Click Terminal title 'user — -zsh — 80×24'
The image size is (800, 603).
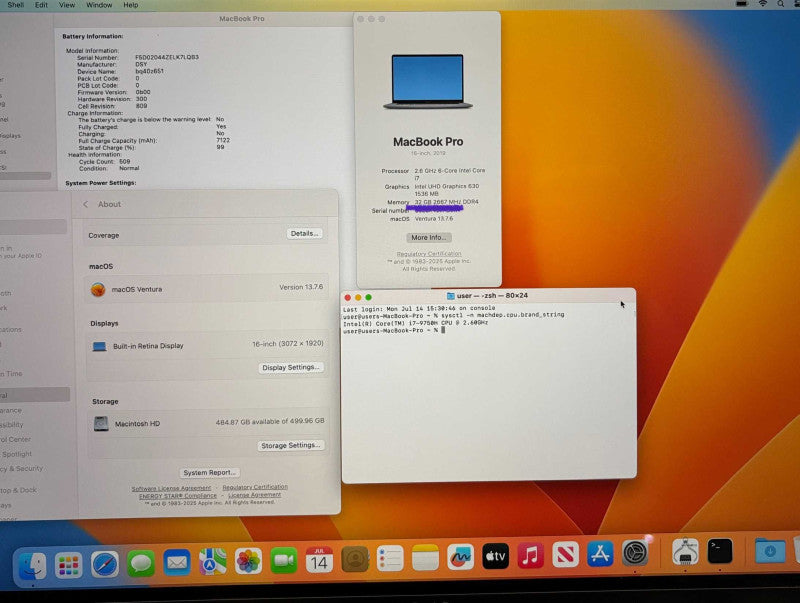coord(492,296)
